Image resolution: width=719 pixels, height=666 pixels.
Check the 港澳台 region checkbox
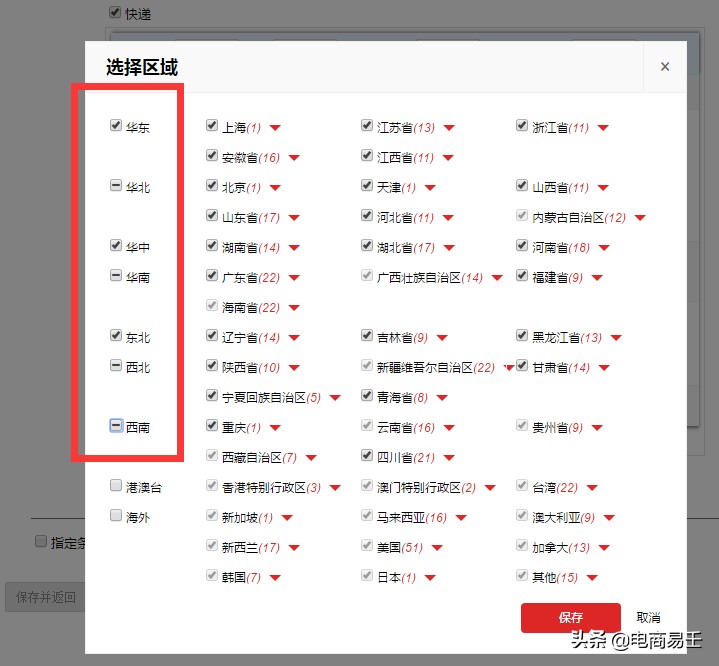(116, 485)
